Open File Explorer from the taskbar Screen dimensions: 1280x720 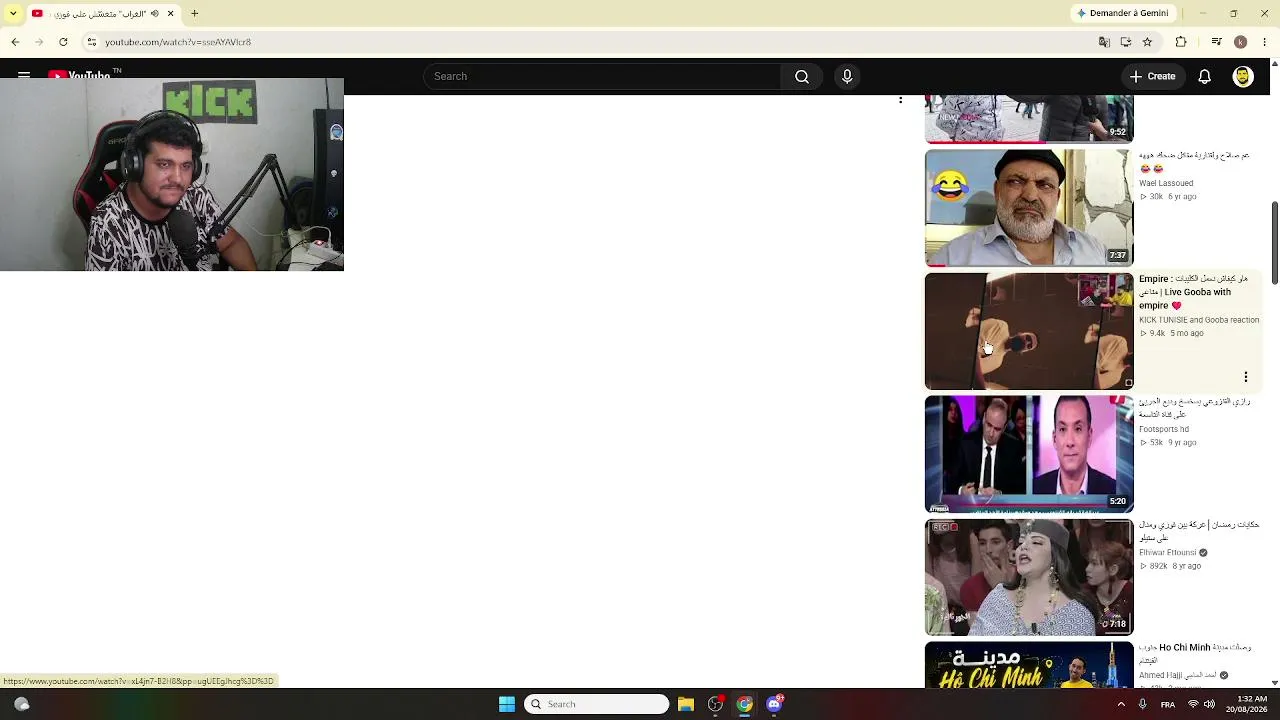point(686,704)
